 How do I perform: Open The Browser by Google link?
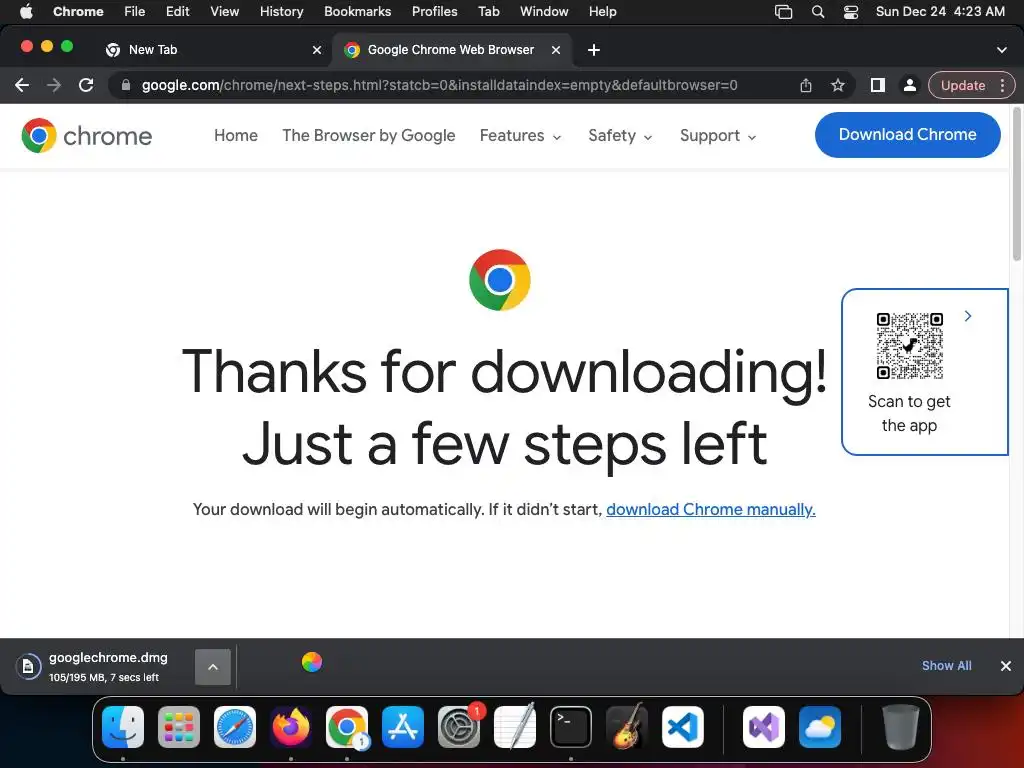(369, 135)
